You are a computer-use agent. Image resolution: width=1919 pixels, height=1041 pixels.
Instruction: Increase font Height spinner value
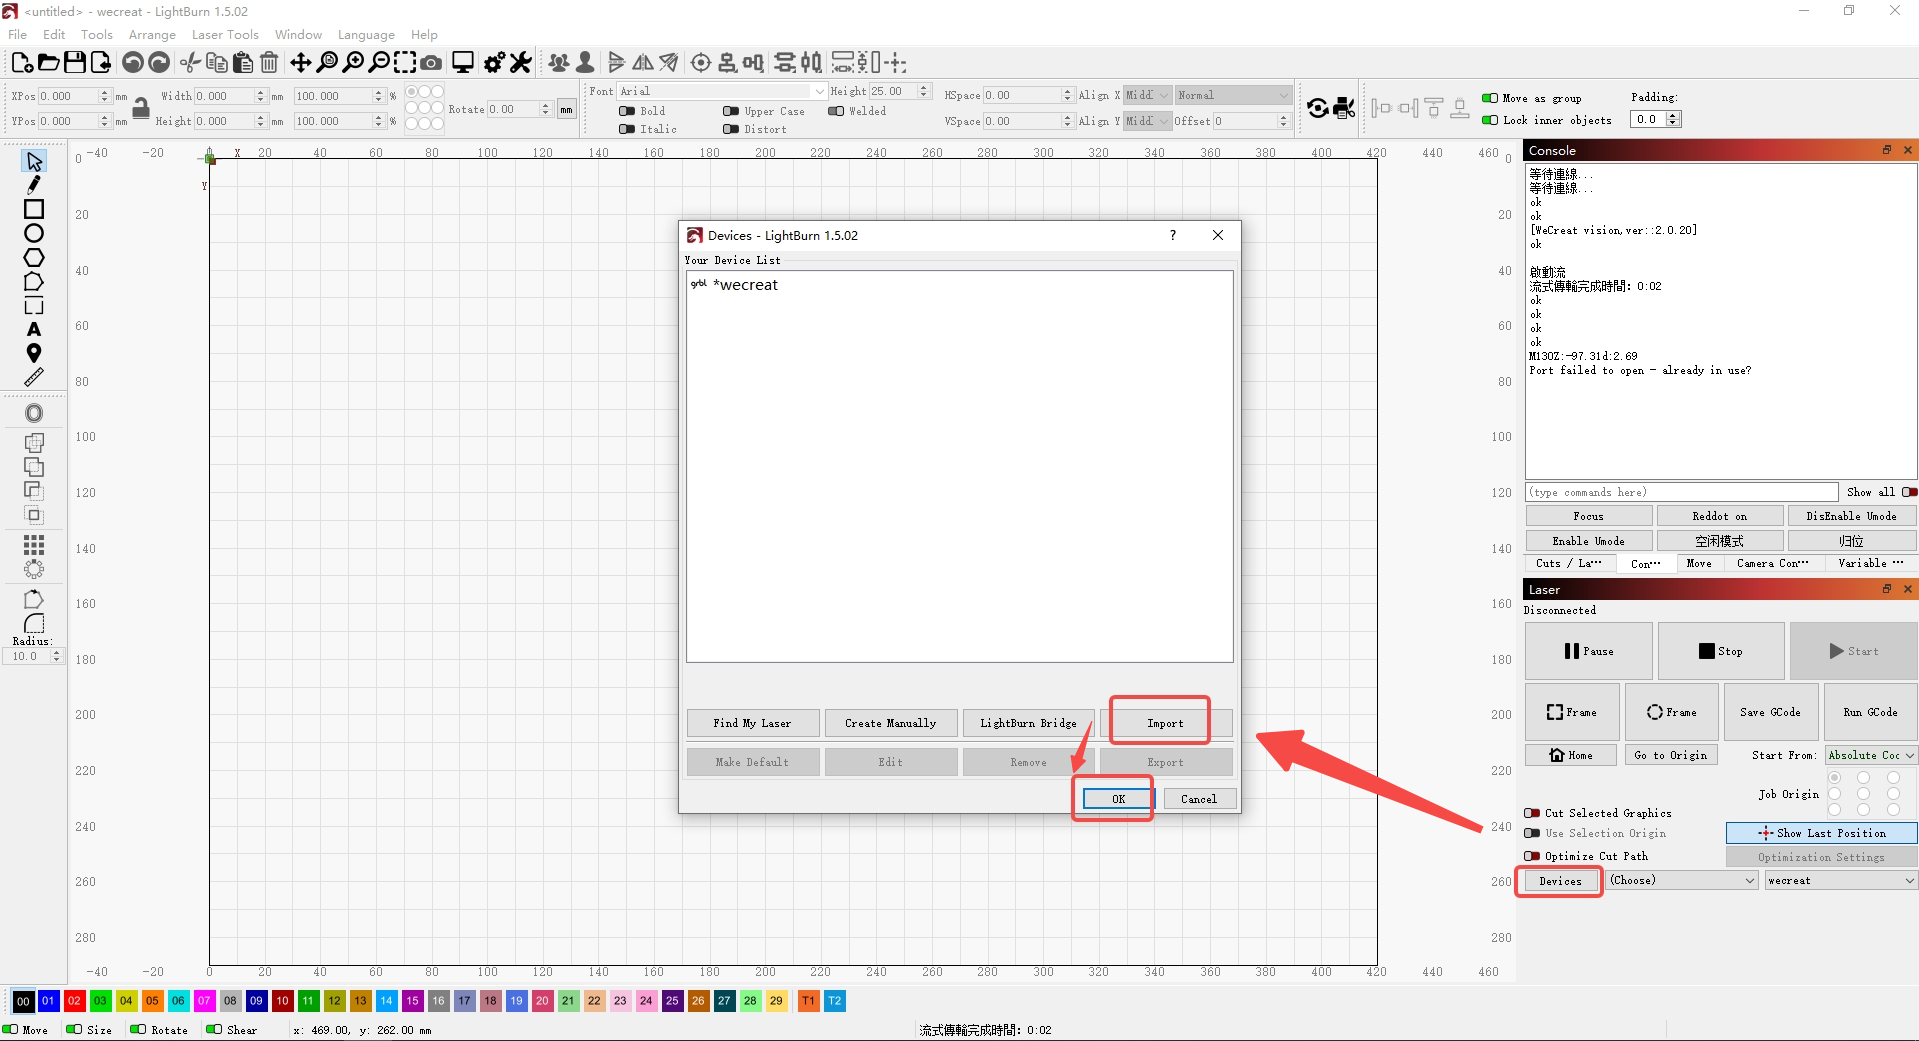tap(924, 87)
